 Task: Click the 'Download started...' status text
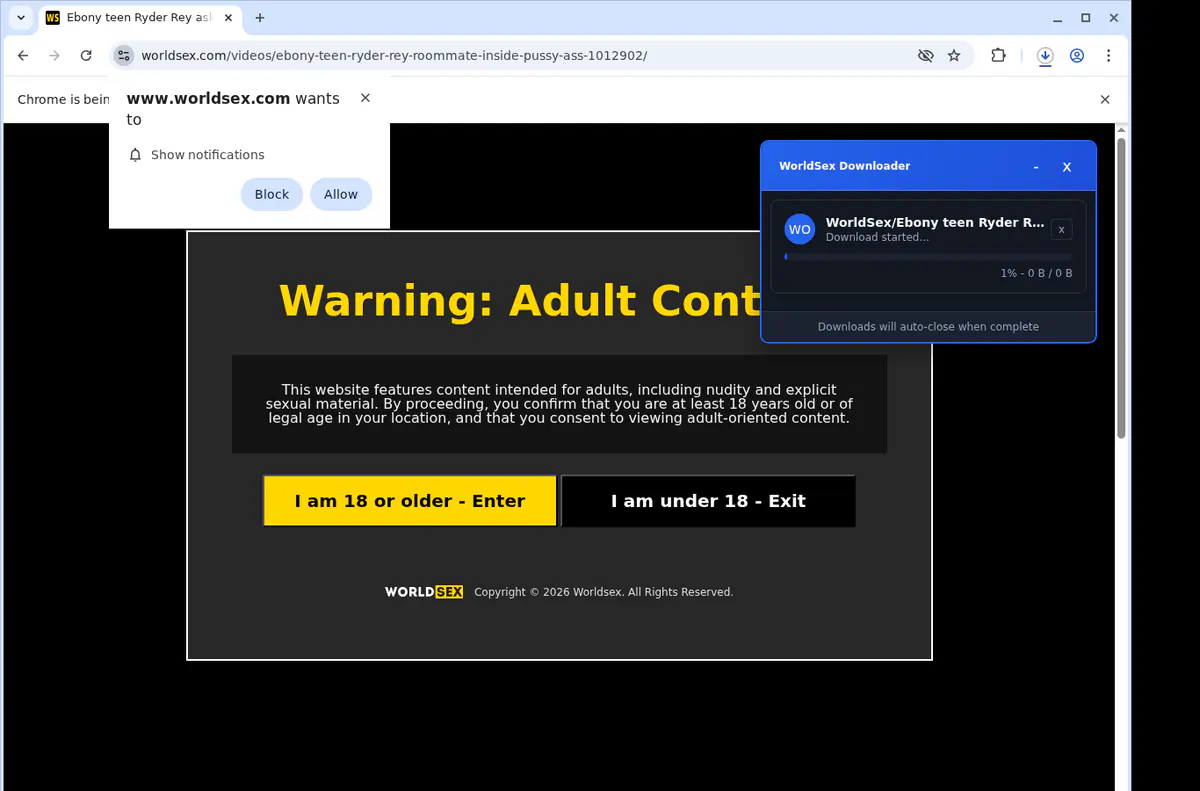coord(877,237)
